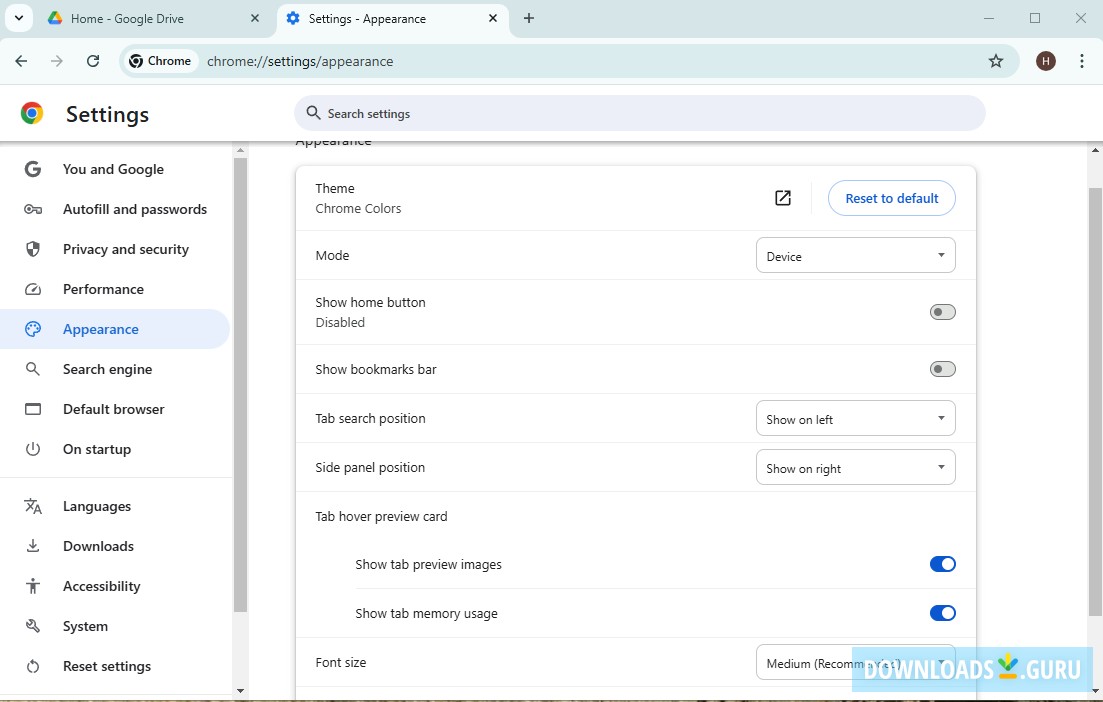The height and width of the screenshot is (702, 1103).
Task: Open the Mode dropdown showing Device
Action: tap(855, 255)
